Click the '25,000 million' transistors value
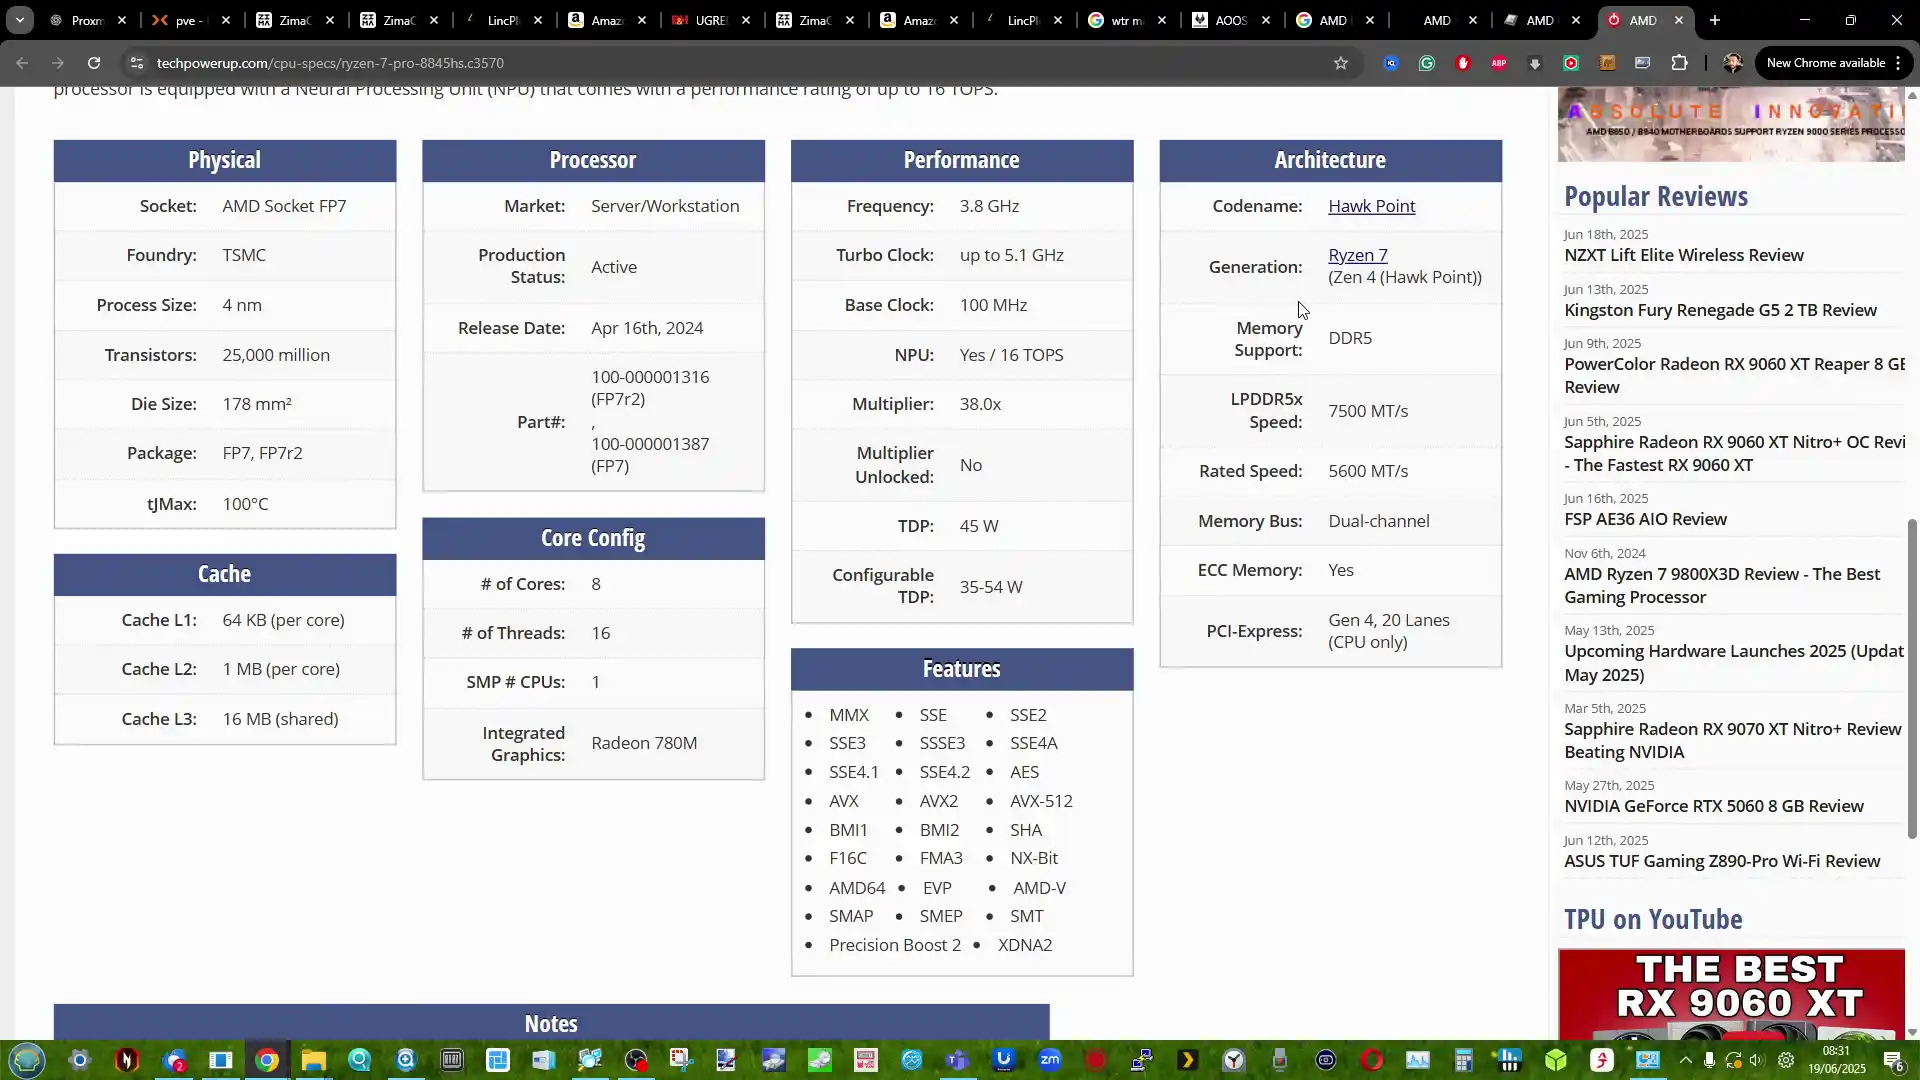Screen dimensions: 1920x1080 point(276,355)
